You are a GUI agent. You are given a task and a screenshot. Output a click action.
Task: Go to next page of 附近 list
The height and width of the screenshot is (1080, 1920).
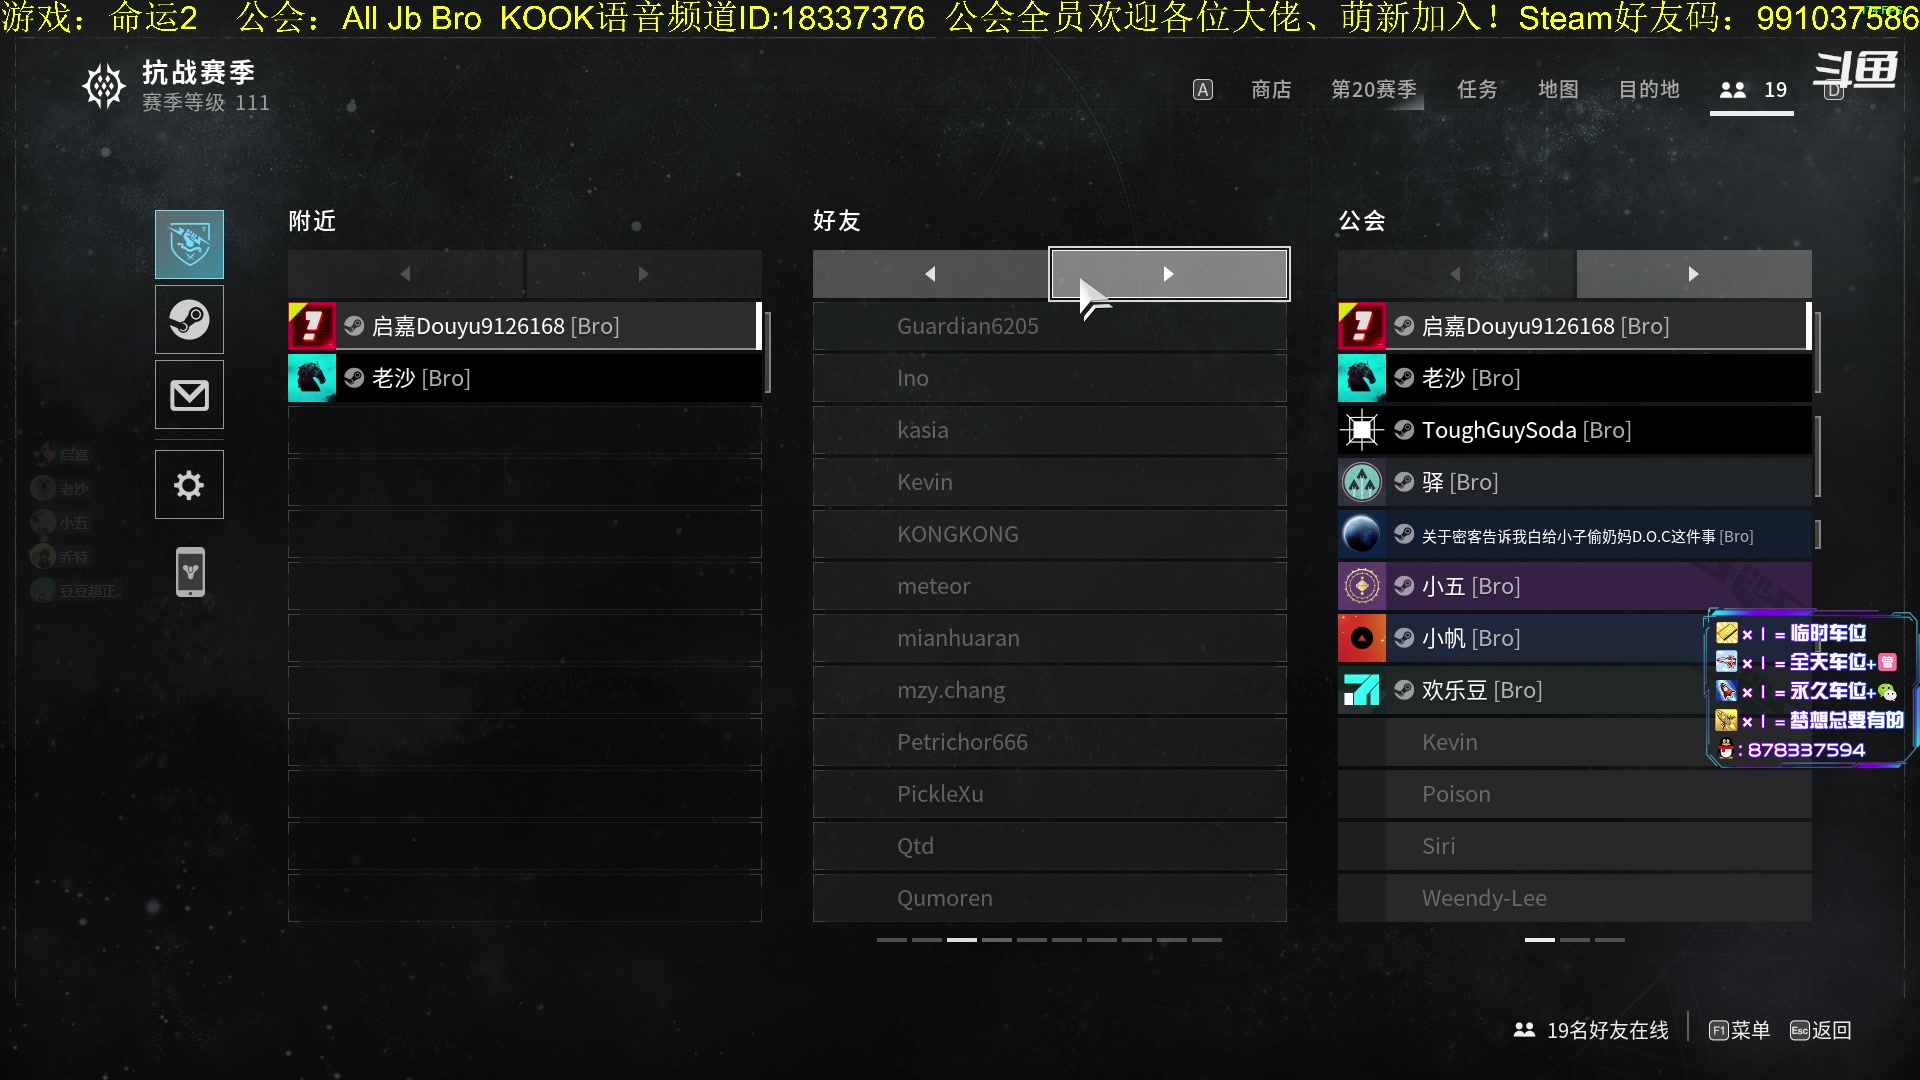coord(644,274)
